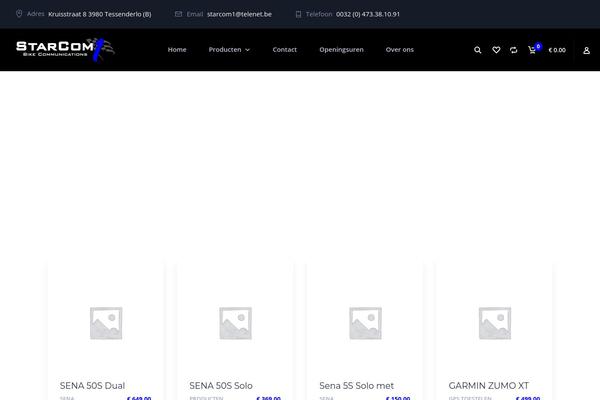This screenshot has width=600, height=400.
Task: Go to the Home menu item
Action: pyautogui.click(x=177, y=50)
